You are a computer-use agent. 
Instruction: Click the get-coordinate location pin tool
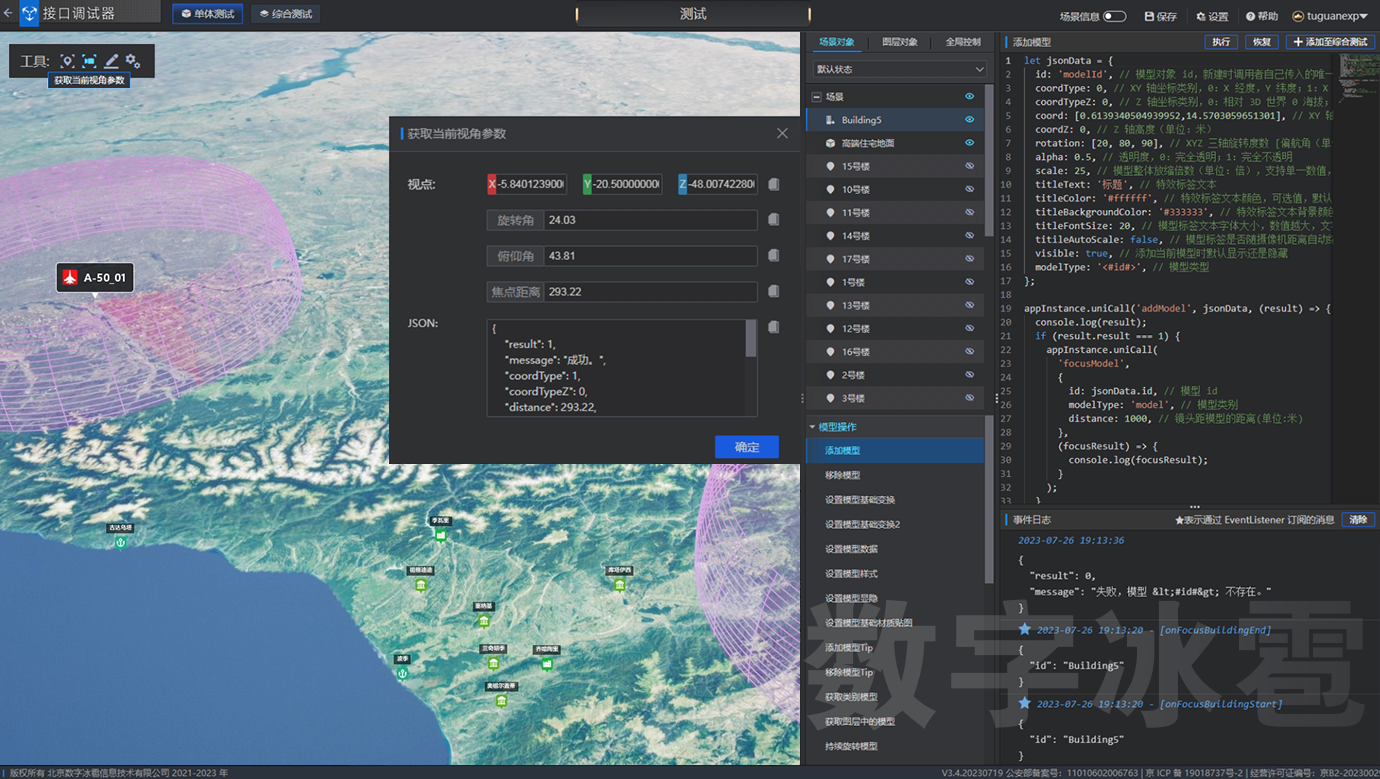67,61
